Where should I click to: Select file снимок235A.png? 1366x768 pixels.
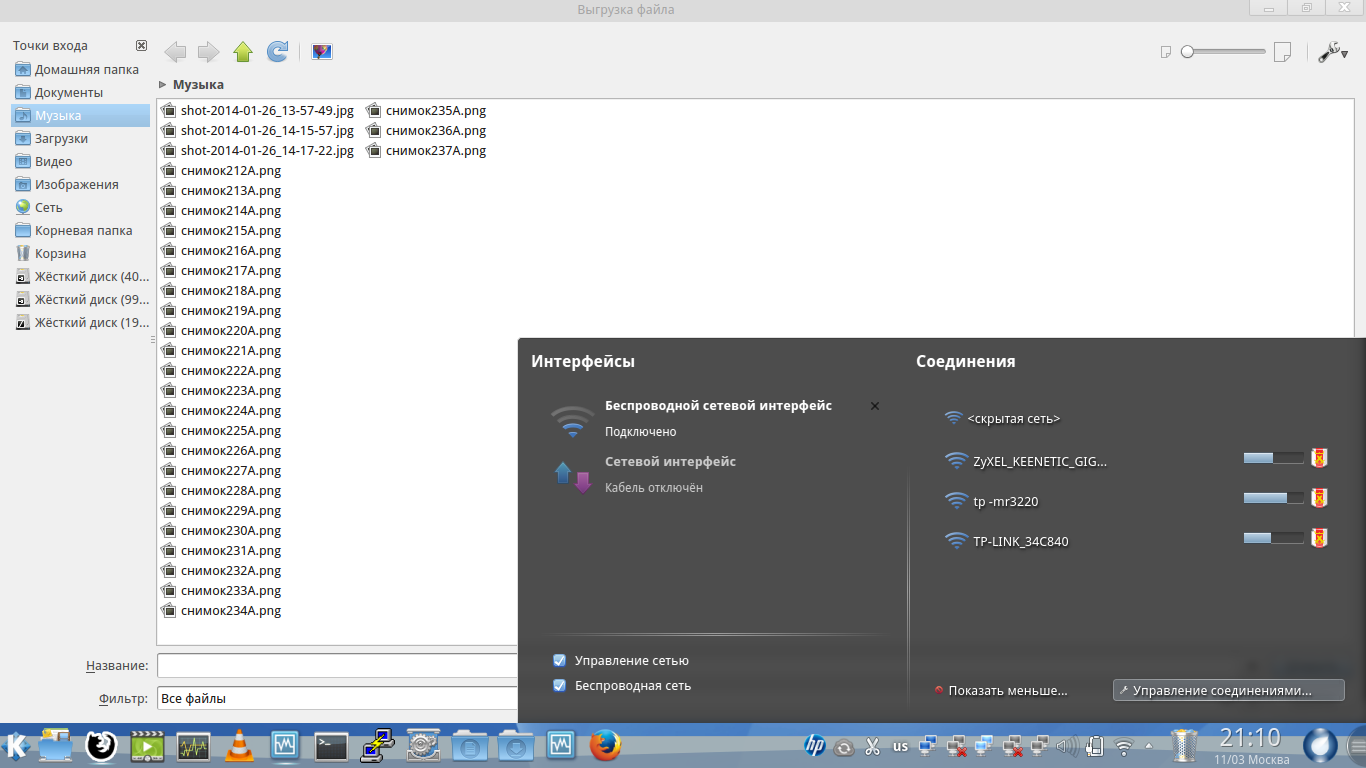(426, 111)
